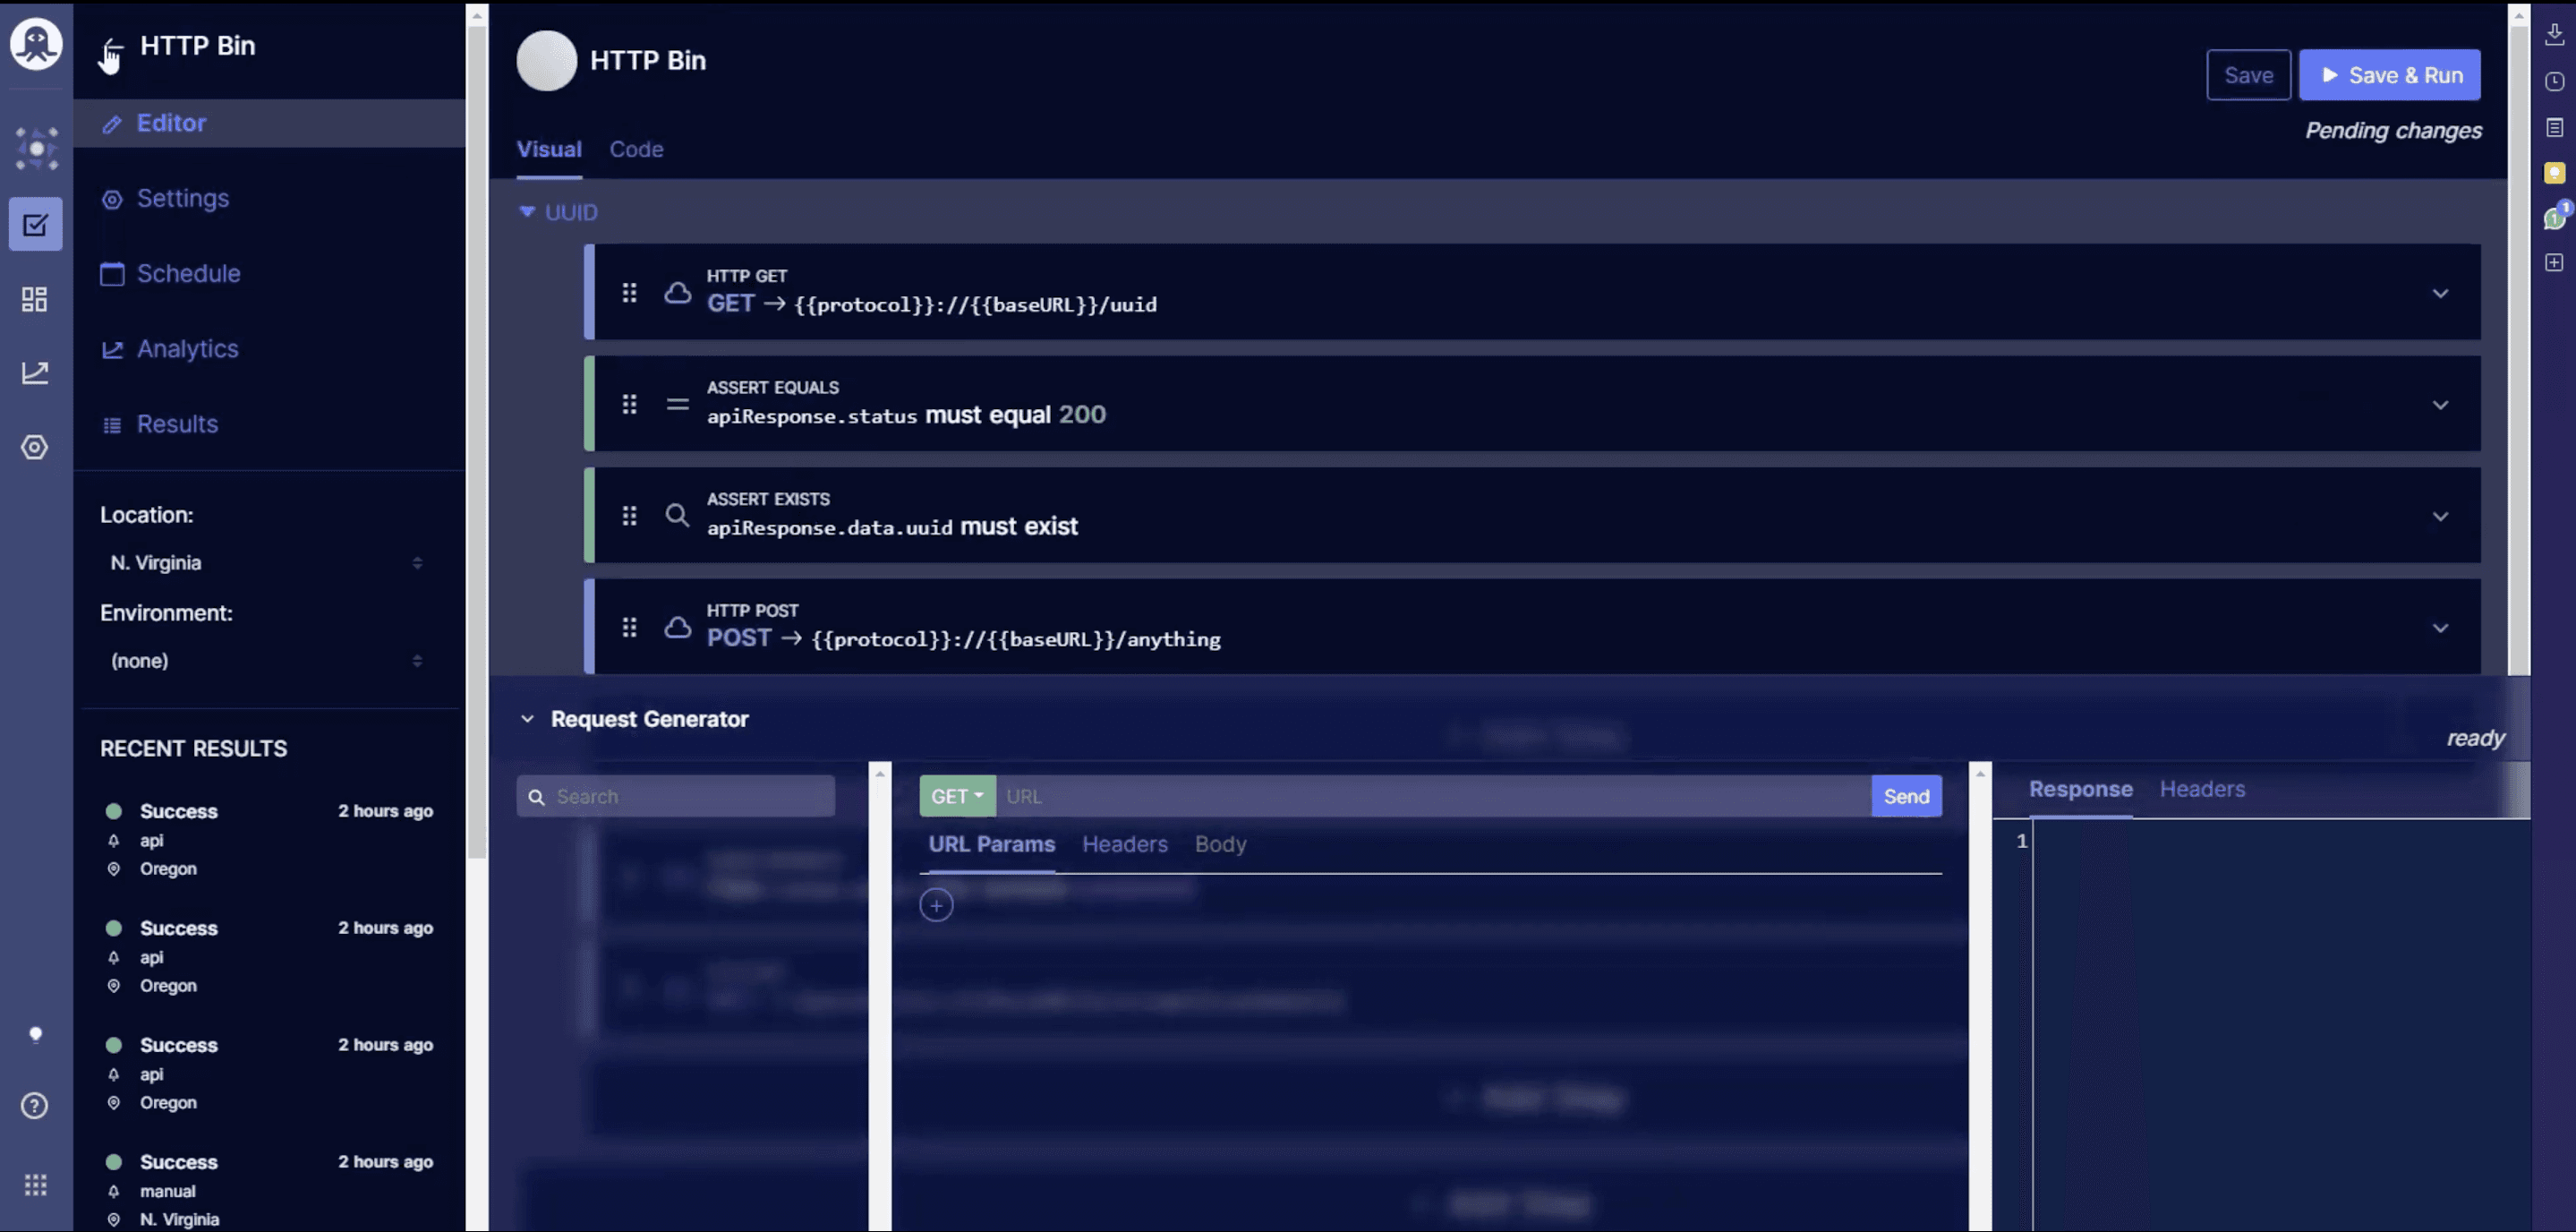
Task: Click the lightbulb icon in left rail
Action: [x=35, y=1034]
